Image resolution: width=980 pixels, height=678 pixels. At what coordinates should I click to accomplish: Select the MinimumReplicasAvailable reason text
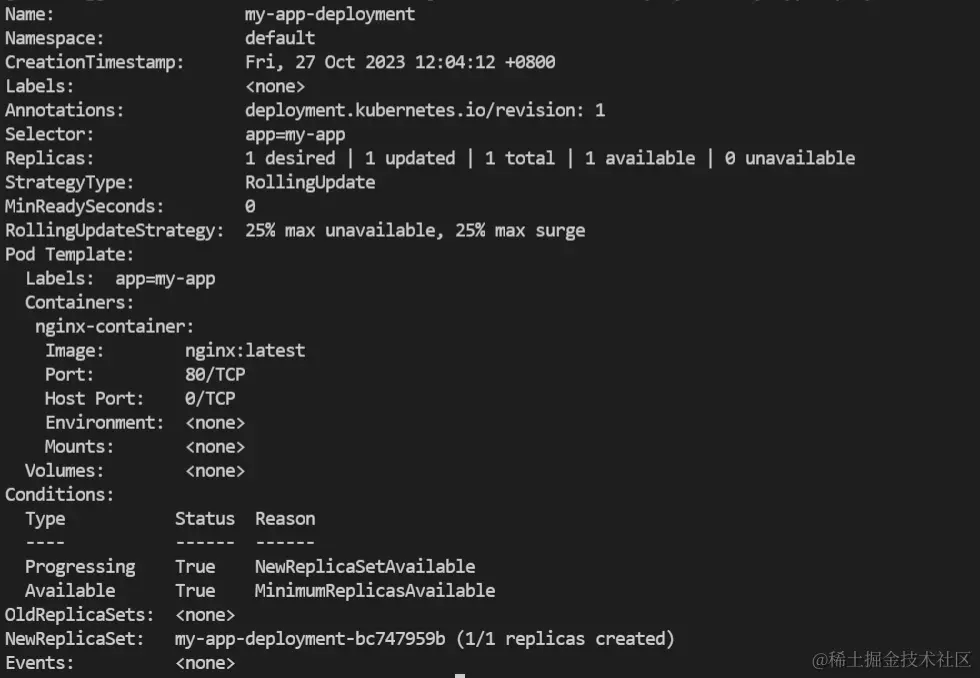click(x=375, y=591)
